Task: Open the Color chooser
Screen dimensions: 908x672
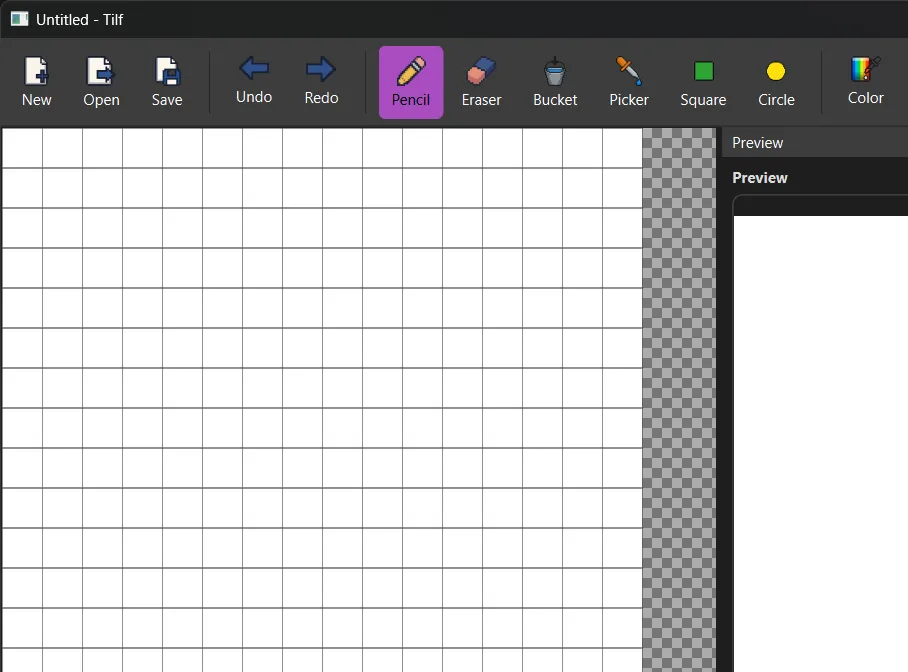Action: click(x=865, y=82)
